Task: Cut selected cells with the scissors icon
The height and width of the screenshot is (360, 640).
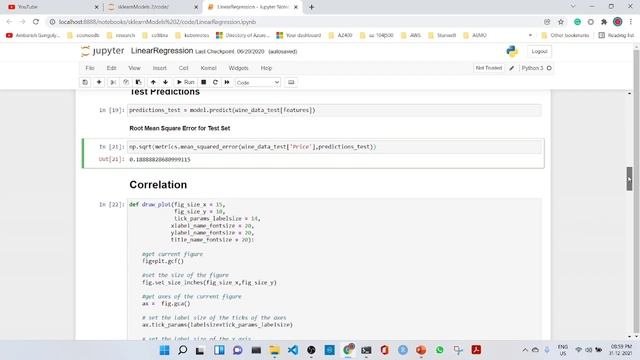Action: [113, 82]
